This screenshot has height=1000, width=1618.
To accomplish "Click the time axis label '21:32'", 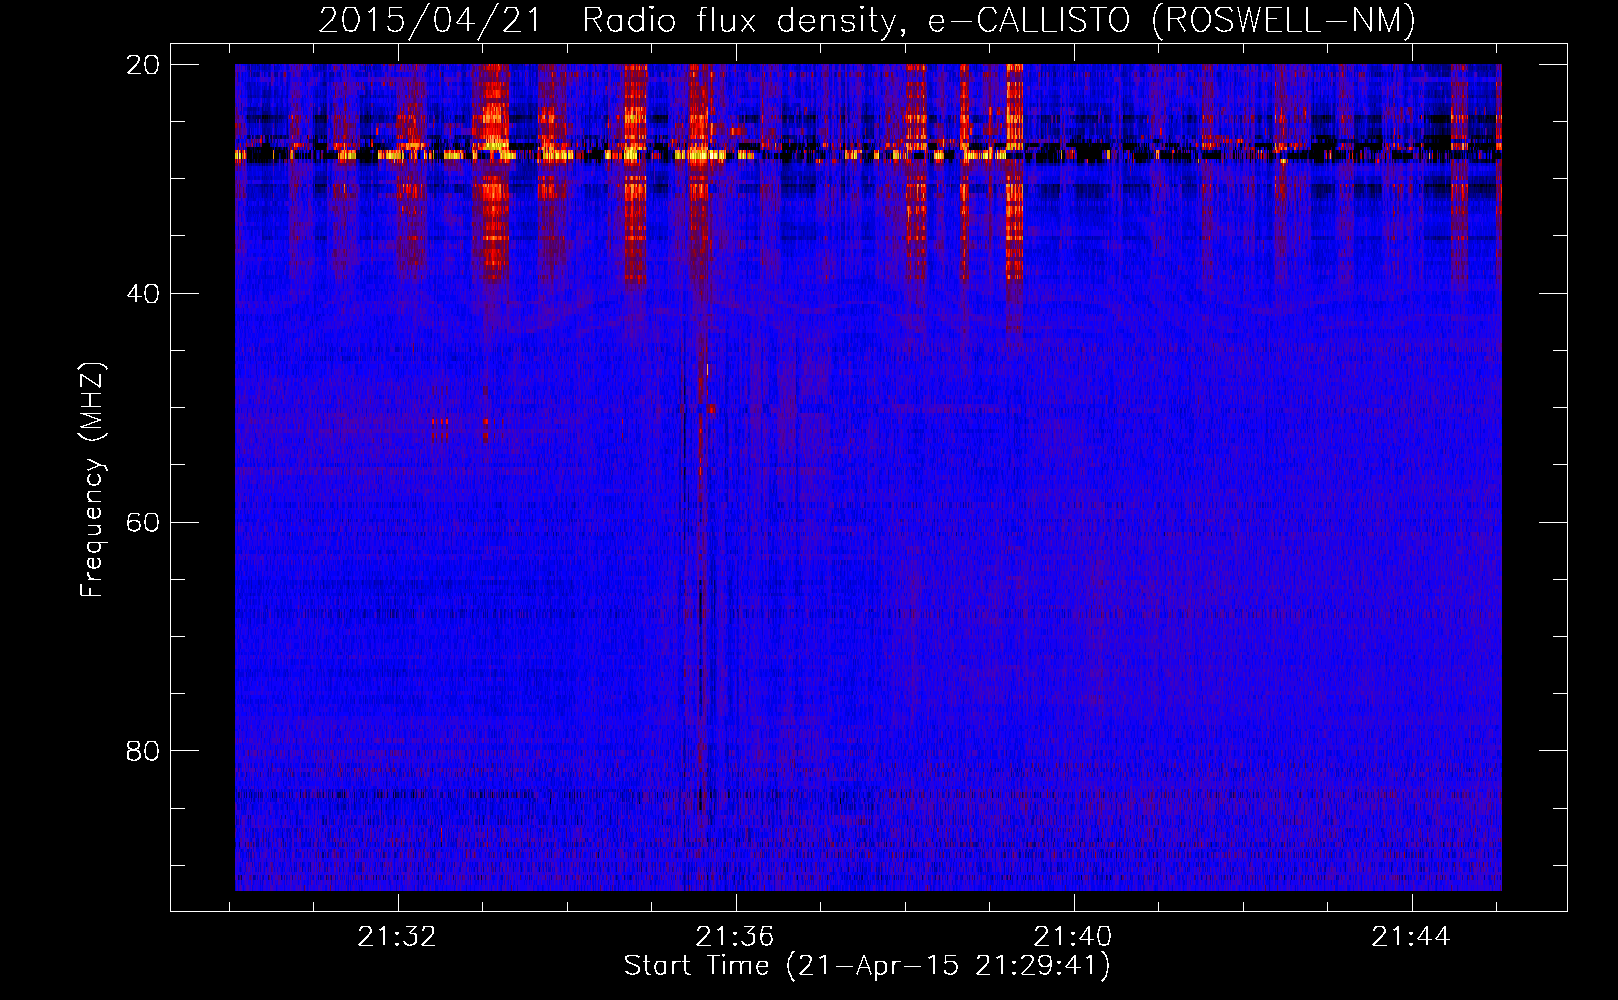I will tap(397, 937).
